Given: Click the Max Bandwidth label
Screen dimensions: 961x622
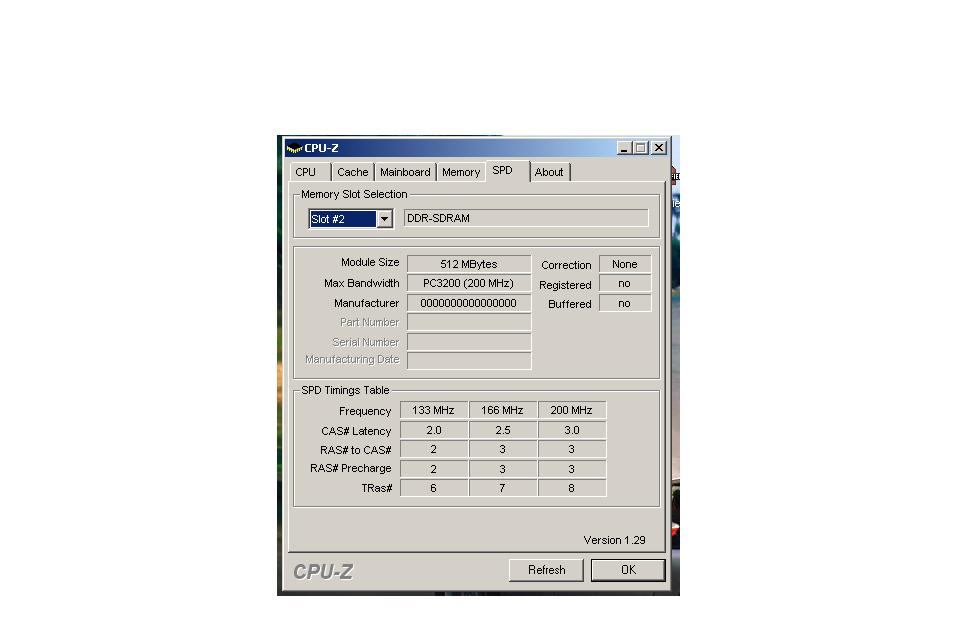Looking at the screenshot, I should click(362, 283).
